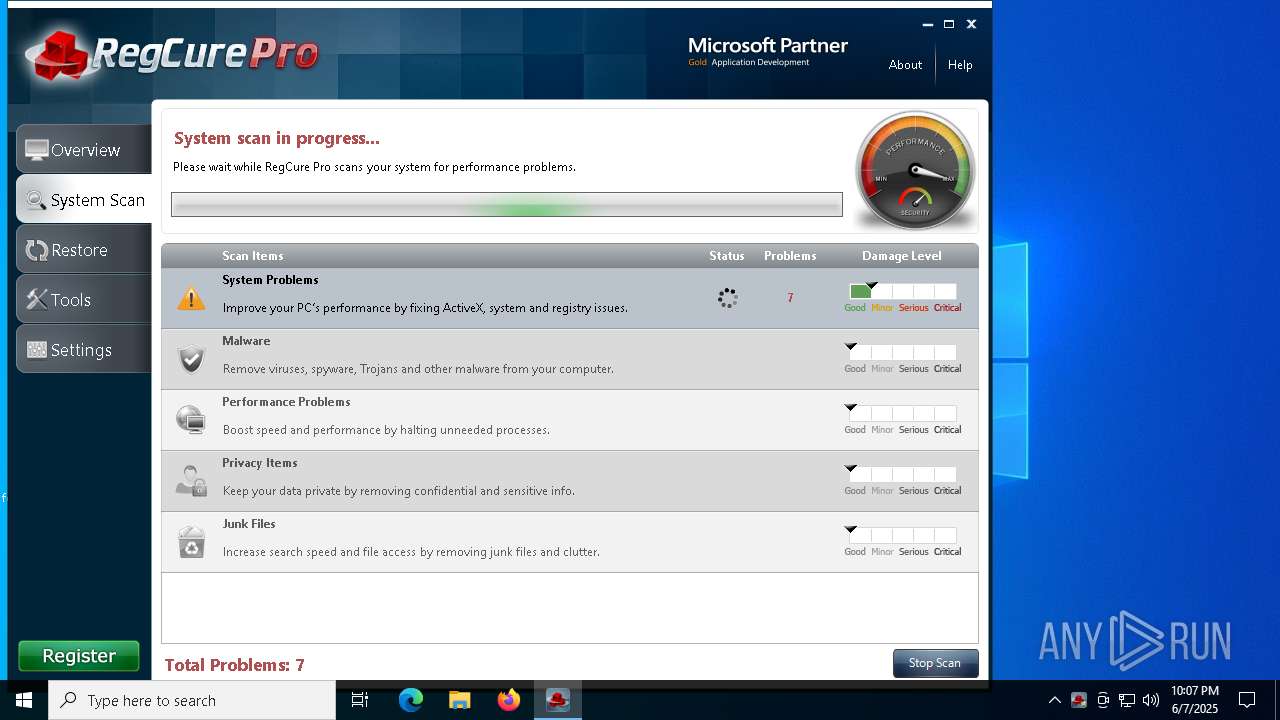Click the performance gauge dial

point(915,170)
